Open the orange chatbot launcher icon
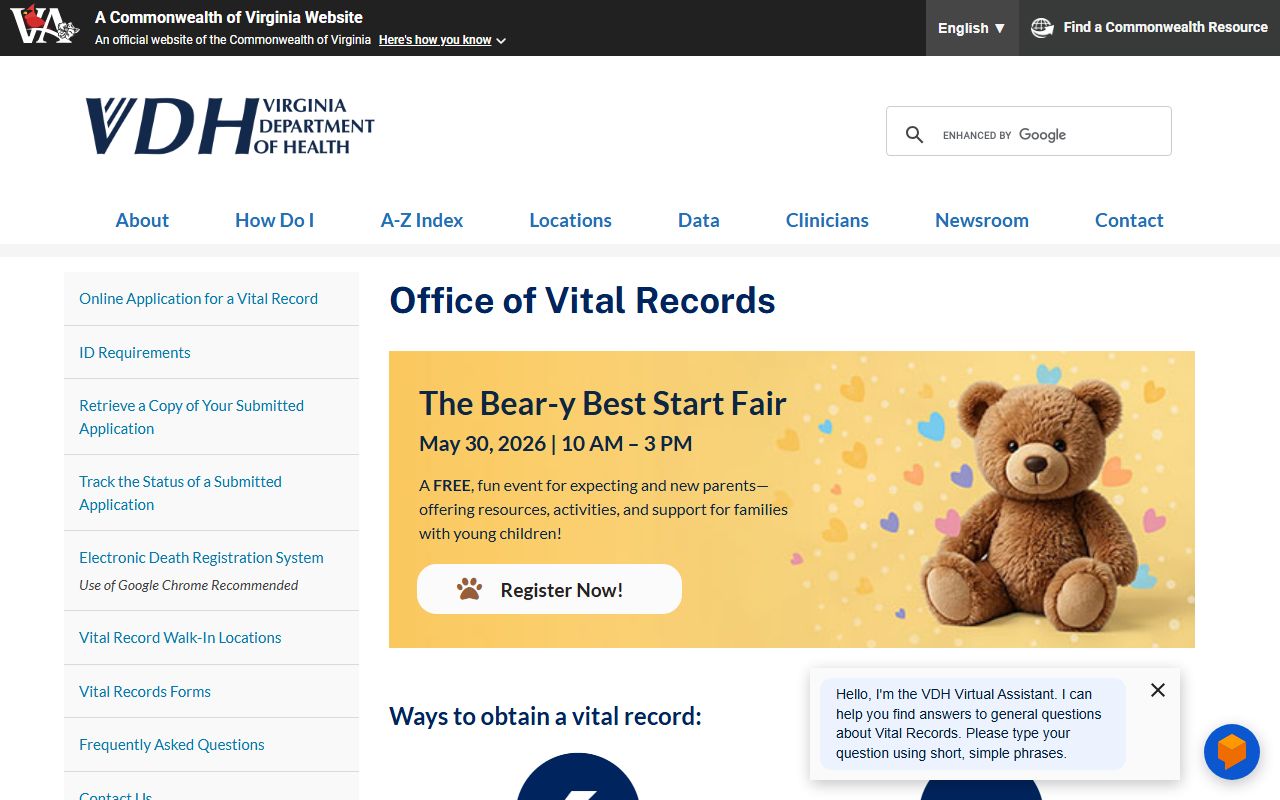Viewport: 1280px width, 800px height. coord(1231,752)
